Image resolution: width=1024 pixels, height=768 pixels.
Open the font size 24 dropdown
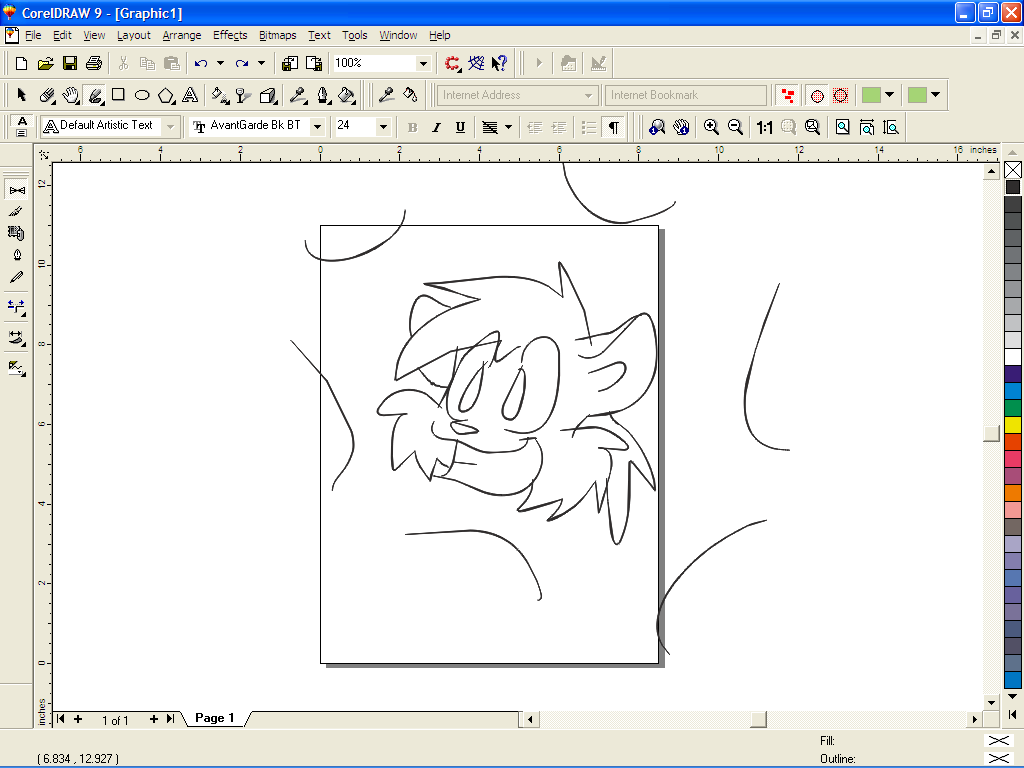383,127
